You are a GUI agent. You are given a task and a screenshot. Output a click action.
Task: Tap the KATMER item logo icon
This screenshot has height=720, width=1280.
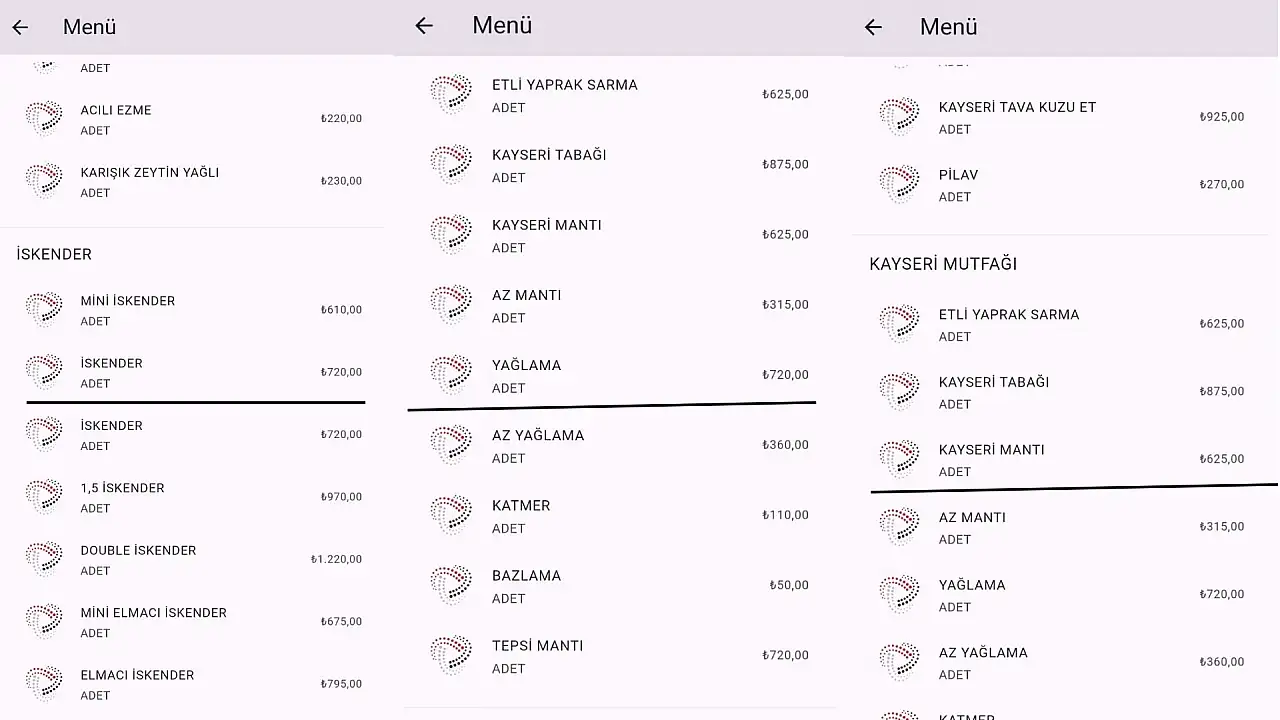point(451,515)
